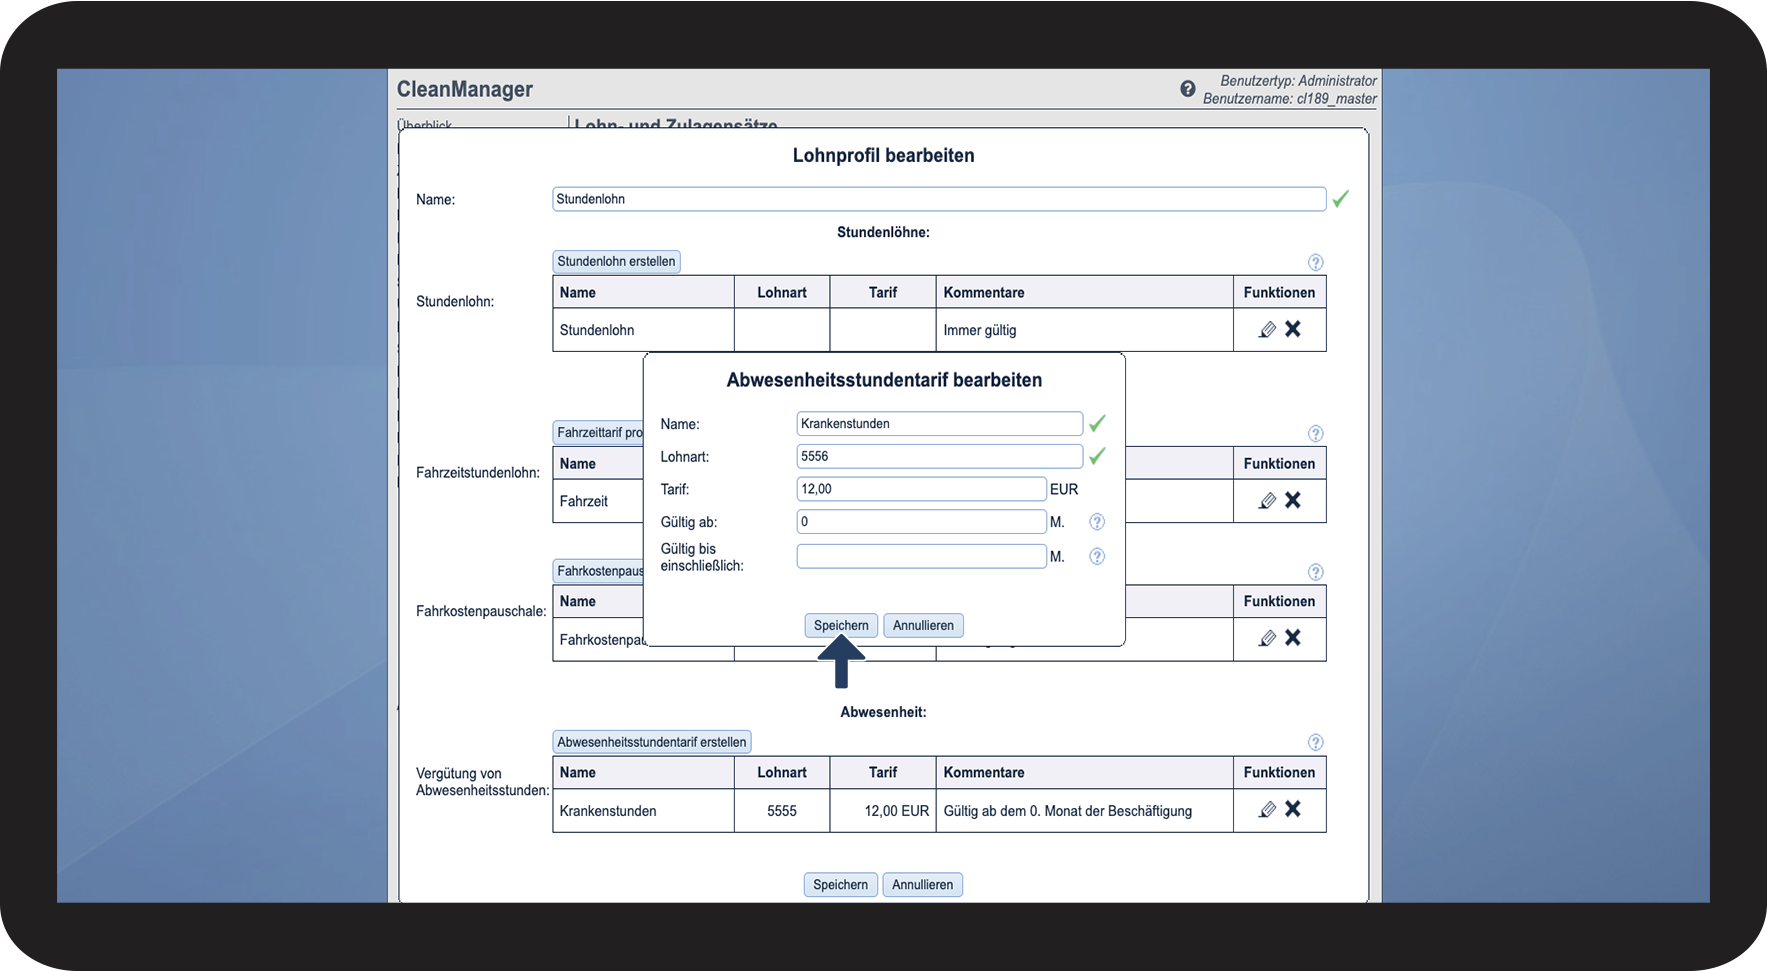The height and width of the screenshot is (971, 1767).
Task: Edit the Stundenlohn row with pencil icon
Action: coord(1267,329)
